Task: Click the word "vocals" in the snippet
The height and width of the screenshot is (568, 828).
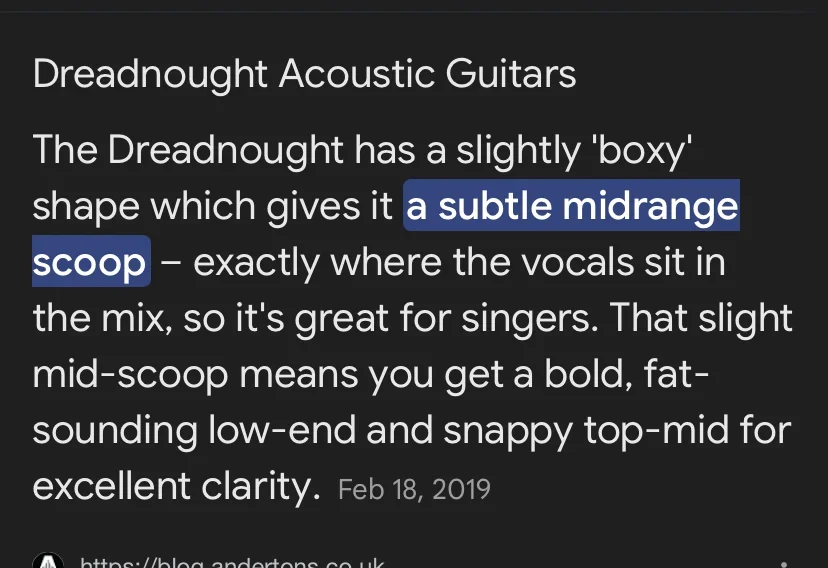Action: coord(539,262)
